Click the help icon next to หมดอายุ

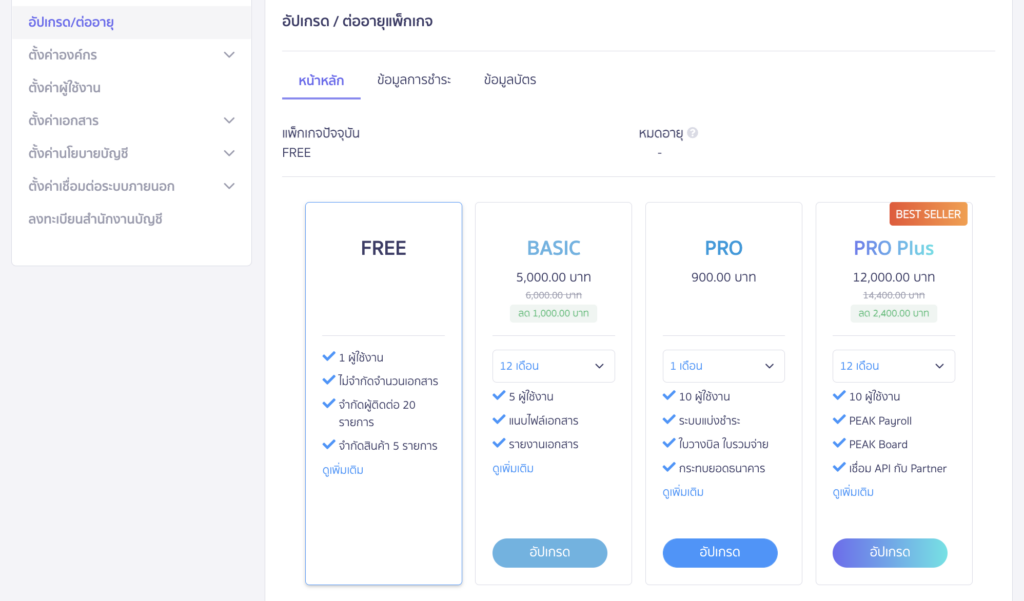pyautogui.click(x=692, y=133)
